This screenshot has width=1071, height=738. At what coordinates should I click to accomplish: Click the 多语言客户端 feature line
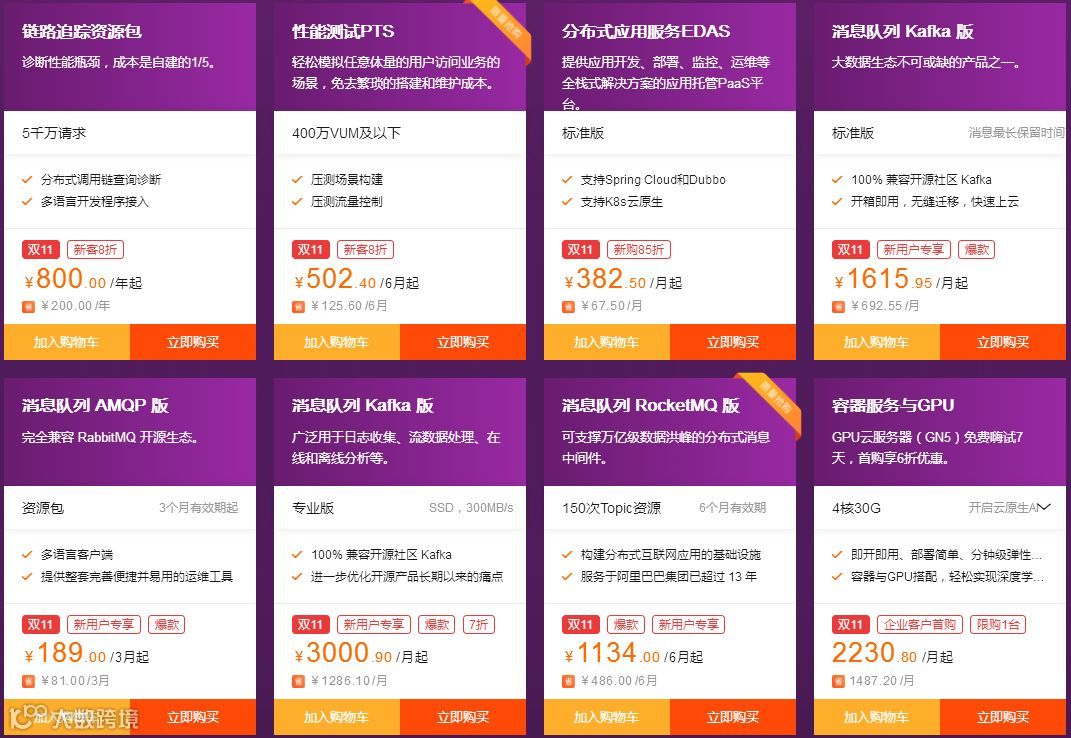76,554
